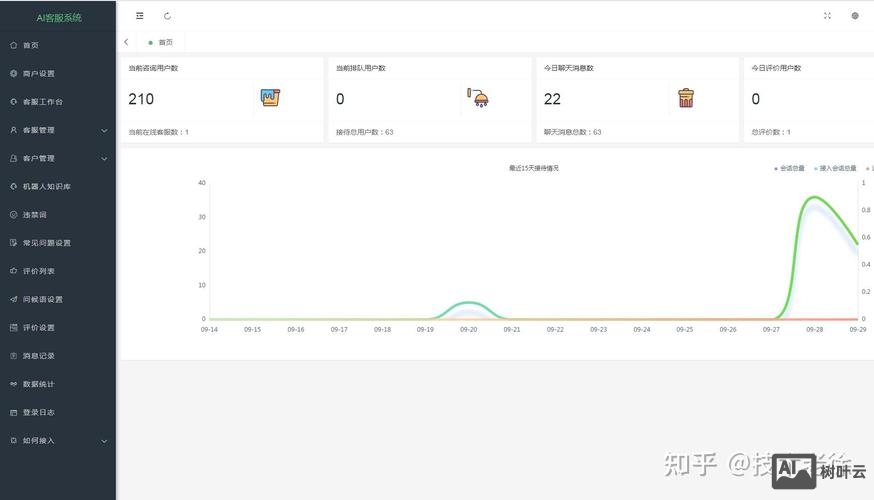The height and width of the screenshot is (500, 874).
Task: Click the house icon beside 首页 in sidebar
Action: 13,45
